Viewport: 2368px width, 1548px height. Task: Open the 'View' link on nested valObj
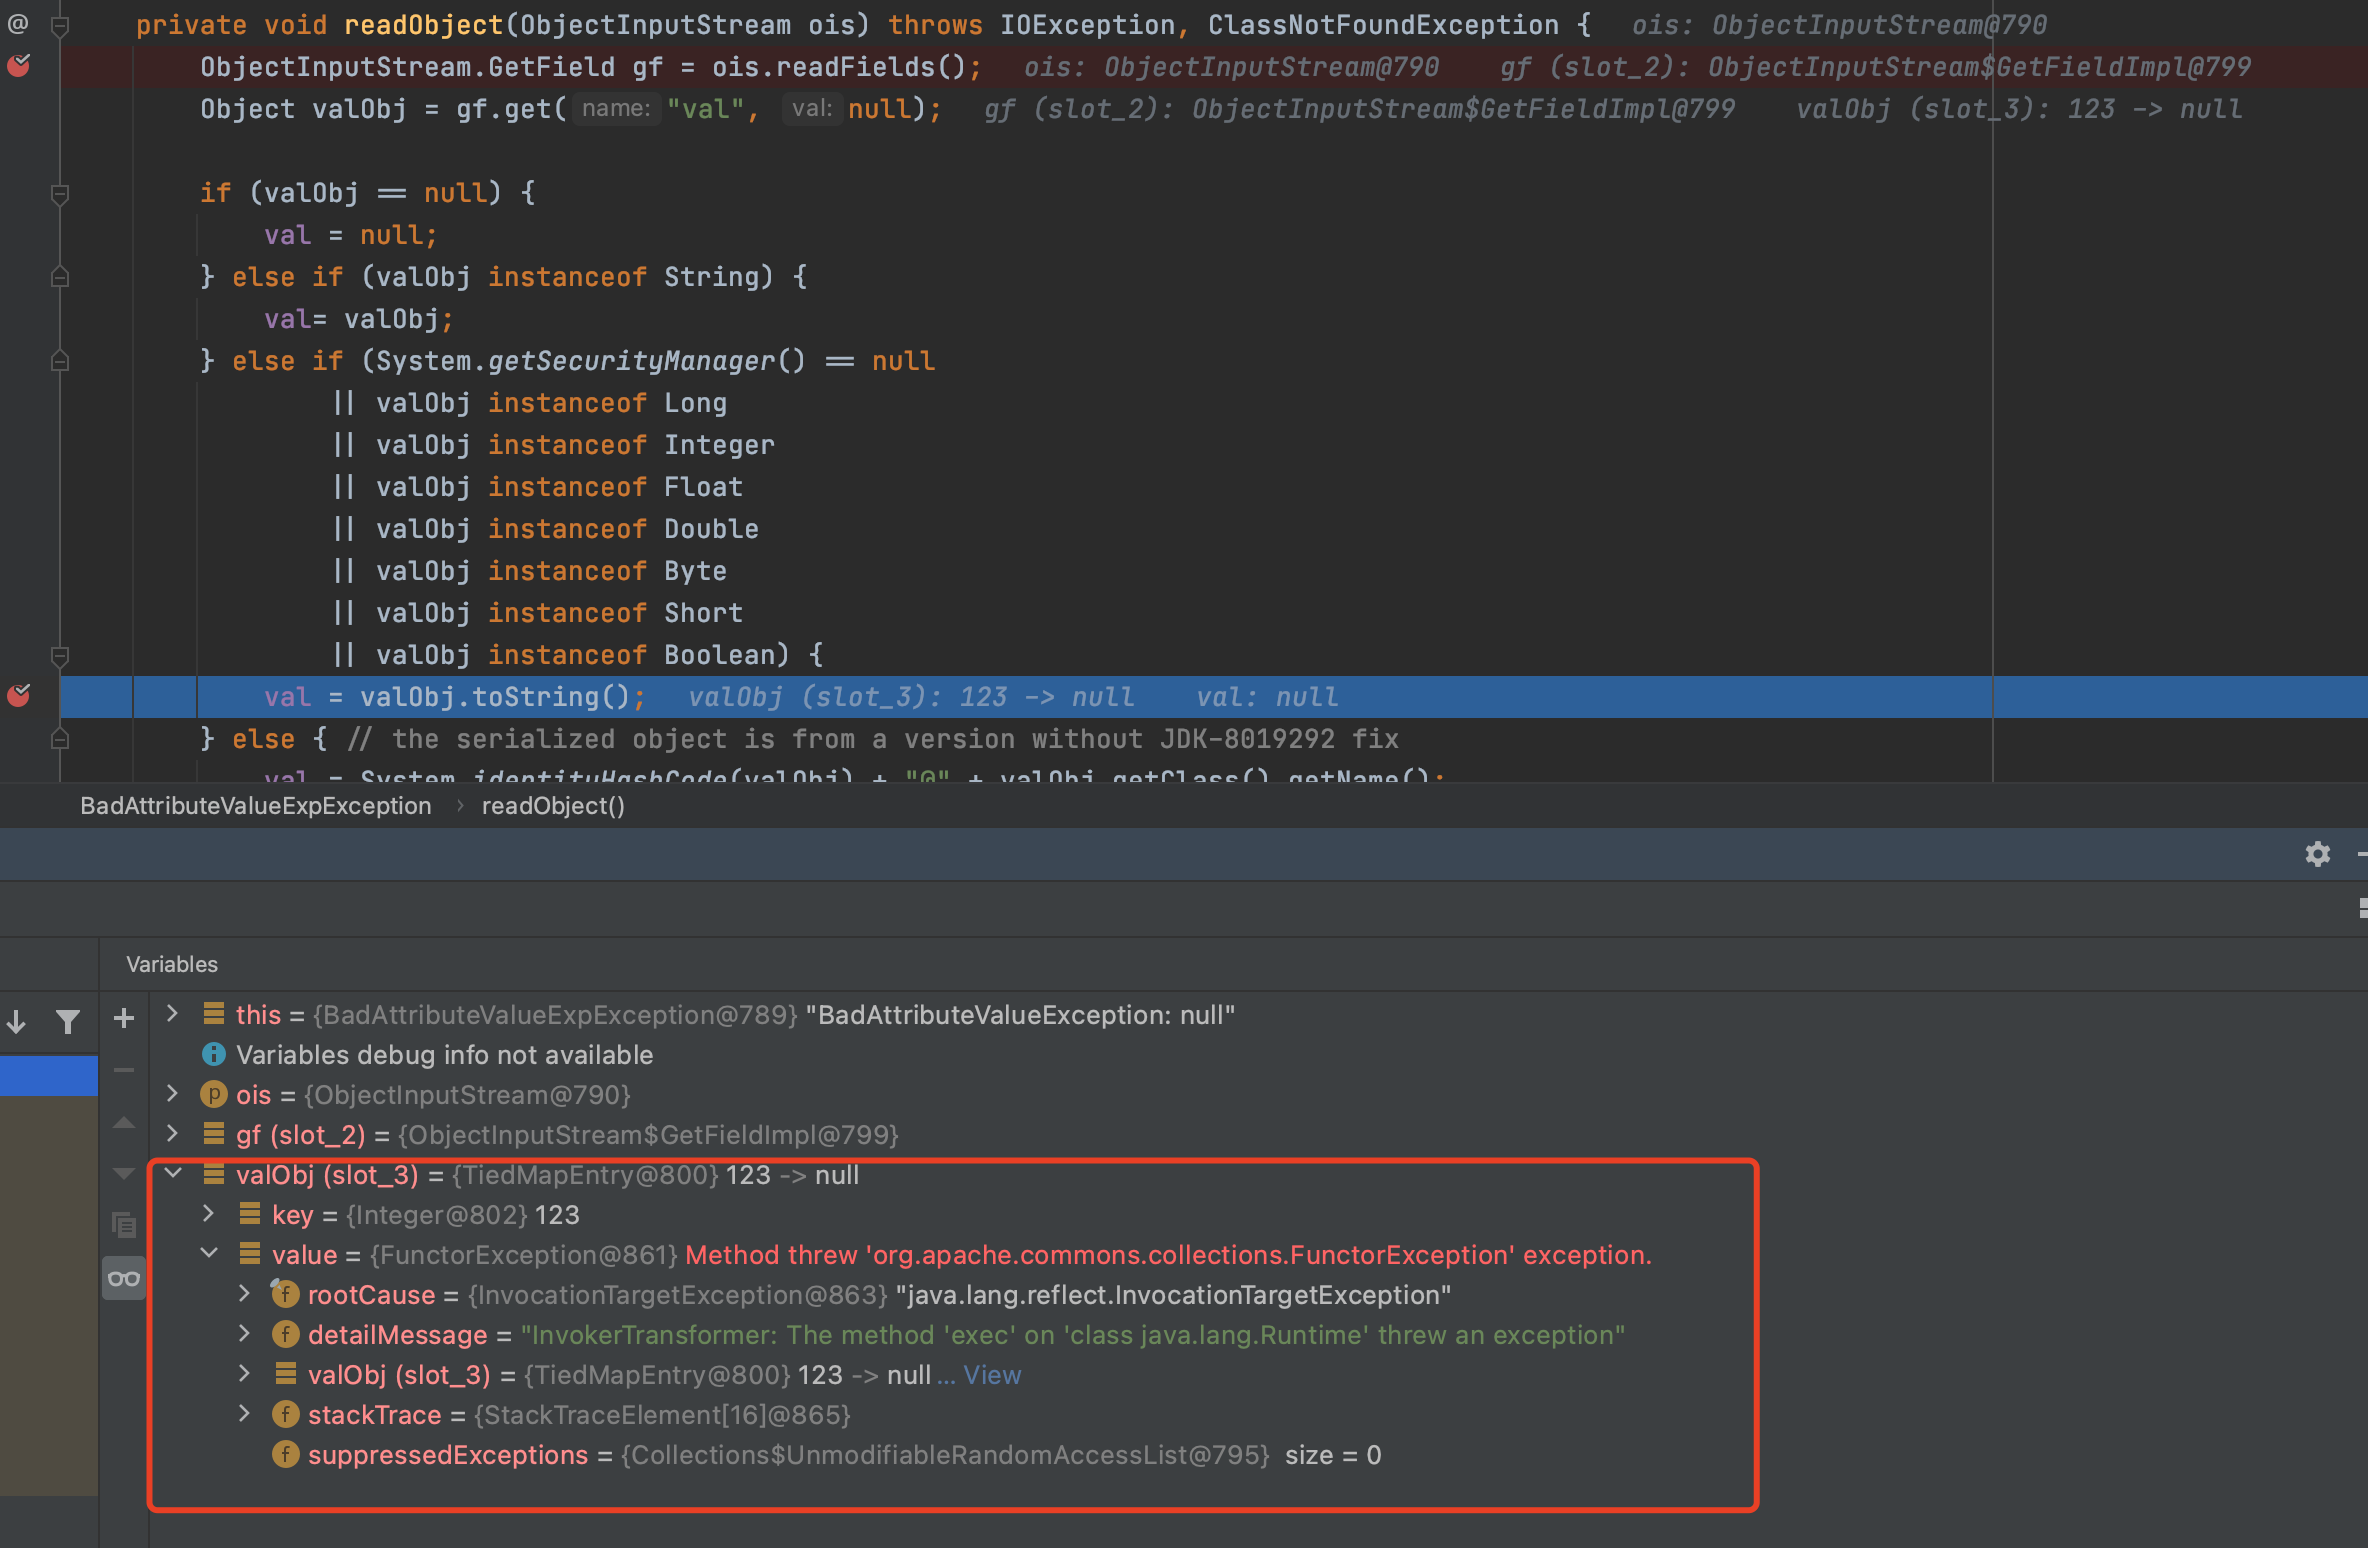[x=992, y=1375]
